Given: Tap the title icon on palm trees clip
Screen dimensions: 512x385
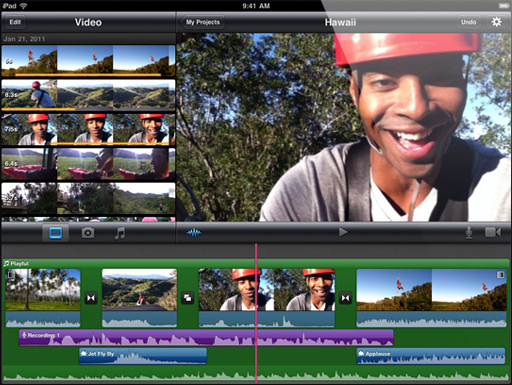Looking at the screenshot, I should coord(11,275).
